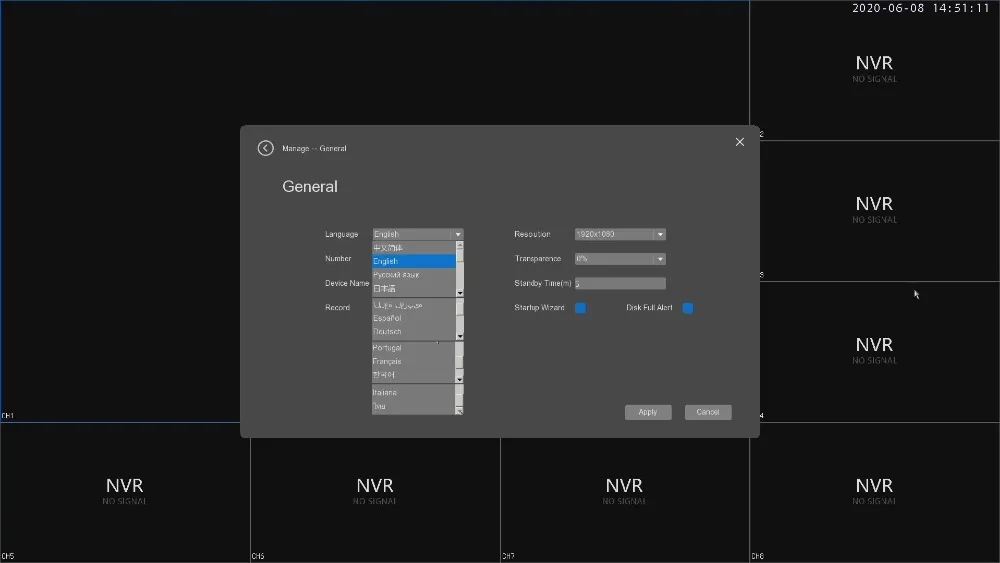Toggle the Disk Full Alert checkbox

pos(688,308)
